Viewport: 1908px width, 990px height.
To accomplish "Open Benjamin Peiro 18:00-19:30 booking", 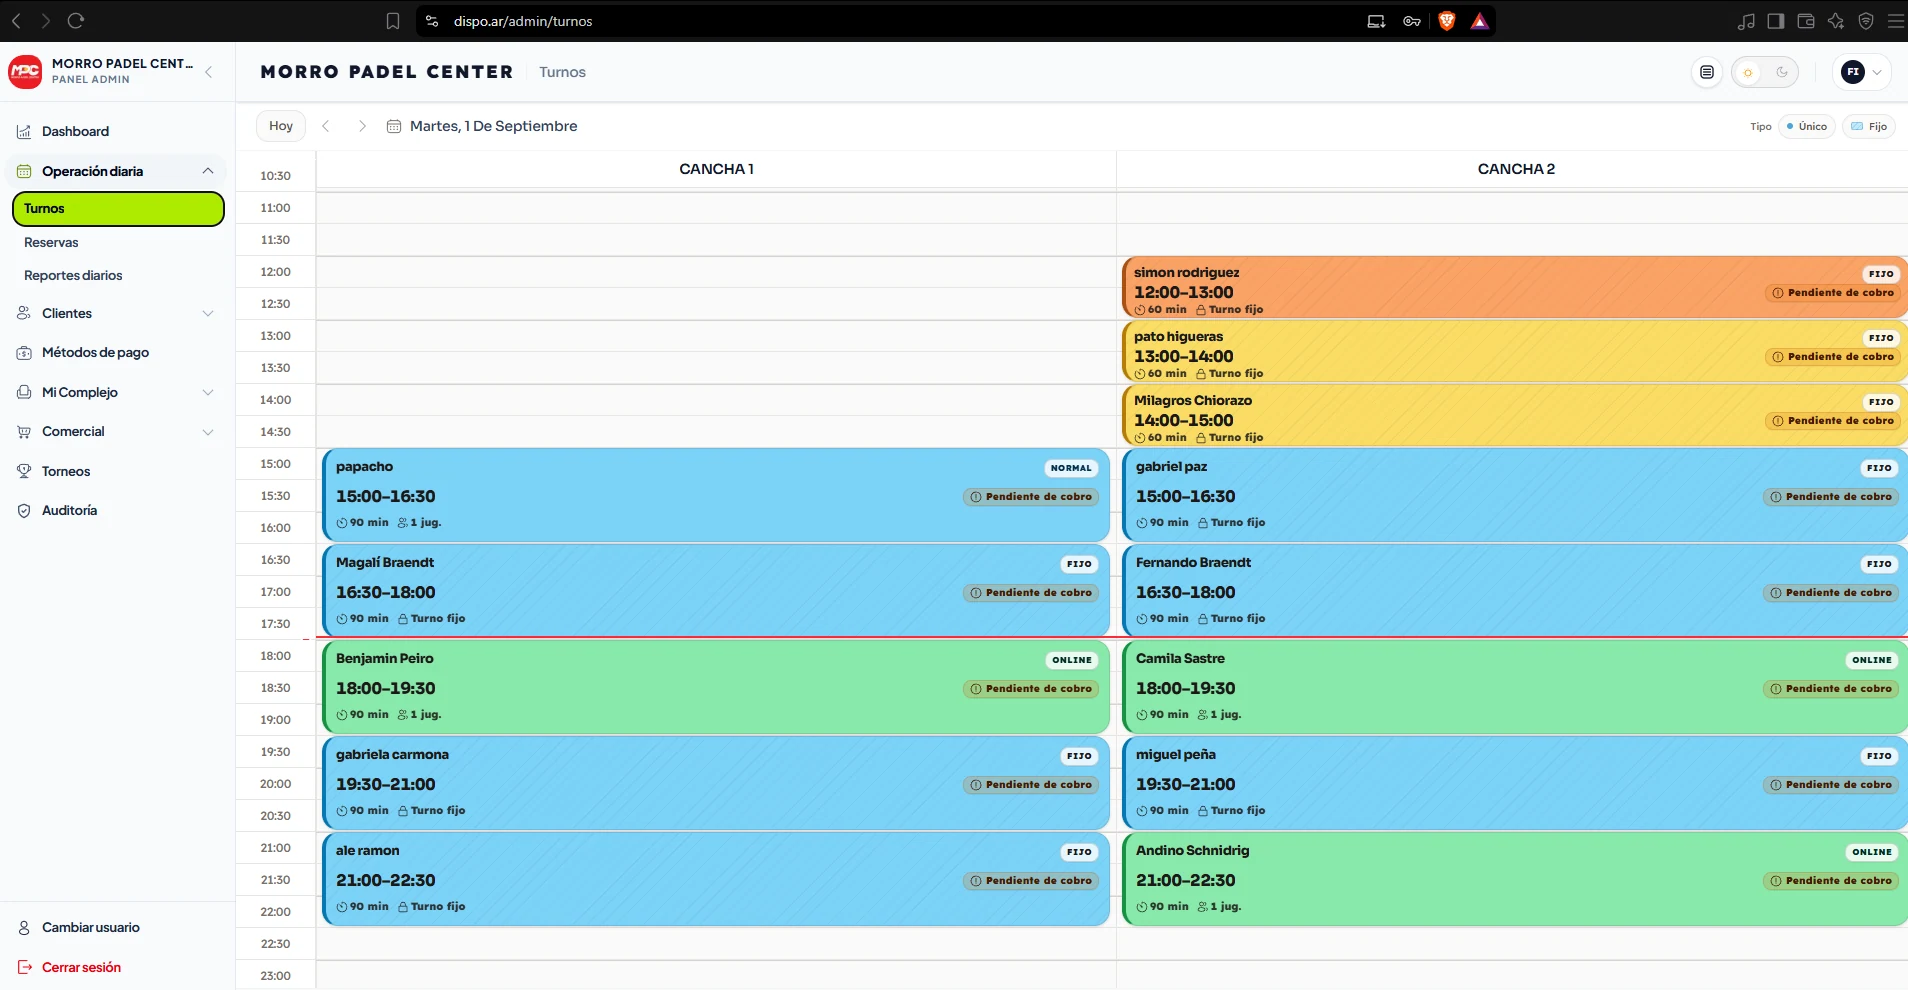I will tap(716, 687).
